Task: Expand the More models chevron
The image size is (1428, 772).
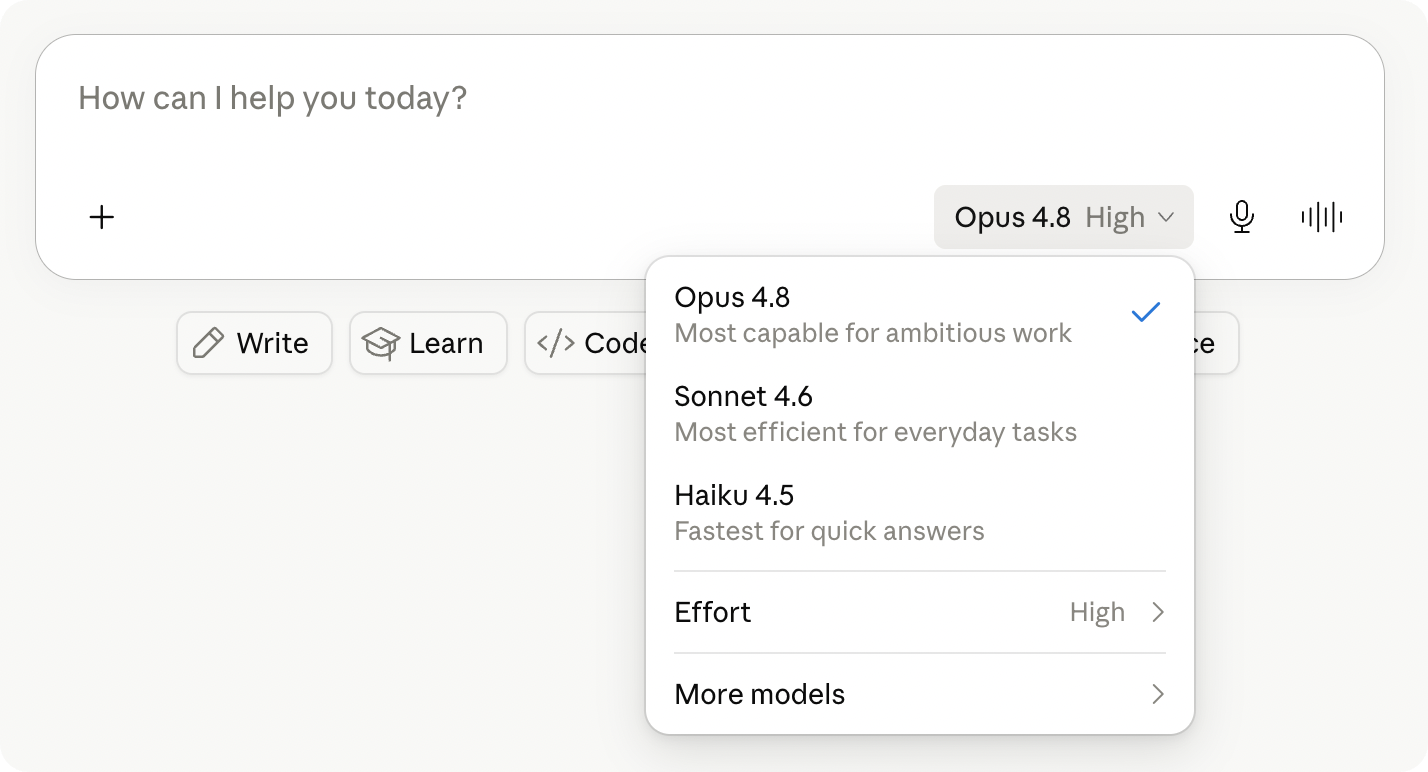Action: [1158, 694]
